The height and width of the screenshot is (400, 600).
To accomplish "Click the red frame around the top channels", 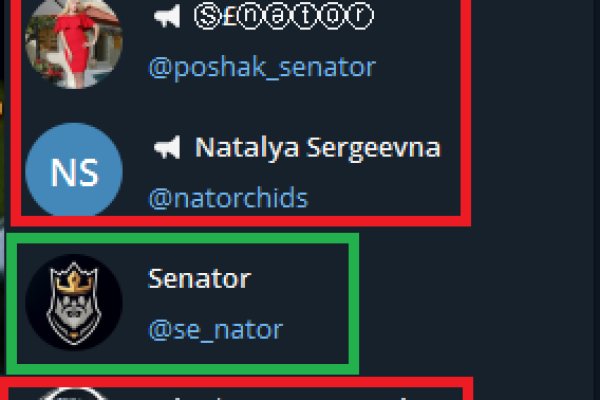I will 466,110.
